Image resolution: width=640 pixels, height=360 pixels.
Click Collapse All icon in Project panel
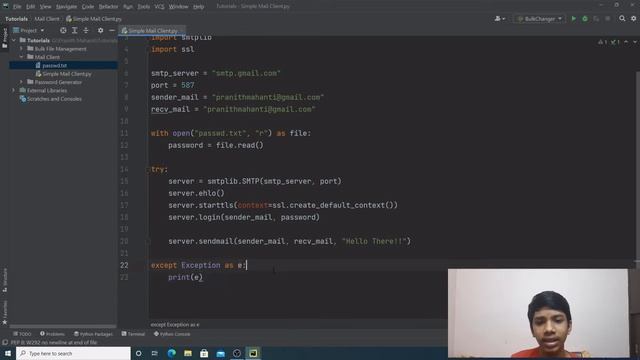(86, 30)
